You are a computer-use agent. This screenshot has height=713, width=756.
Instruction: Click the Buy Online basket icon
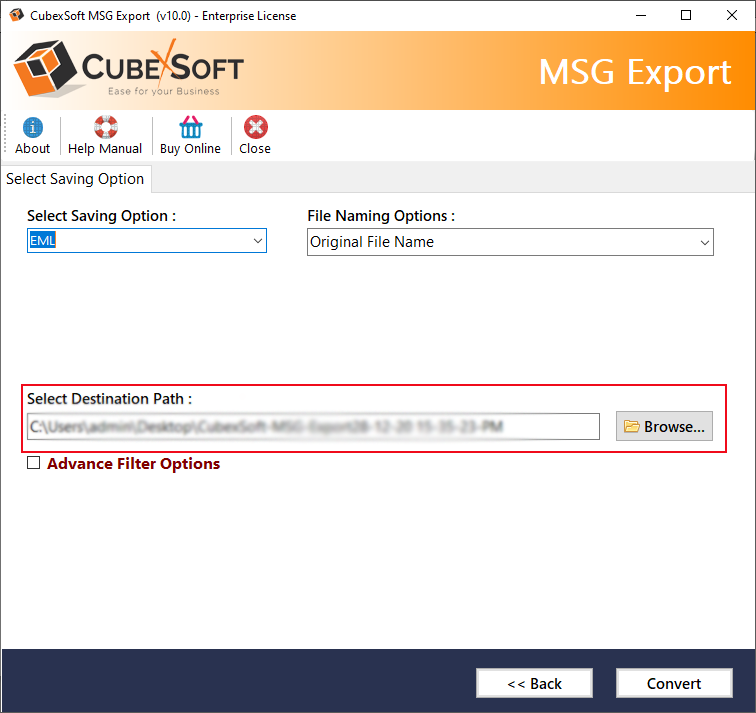[x=190, y=128]
